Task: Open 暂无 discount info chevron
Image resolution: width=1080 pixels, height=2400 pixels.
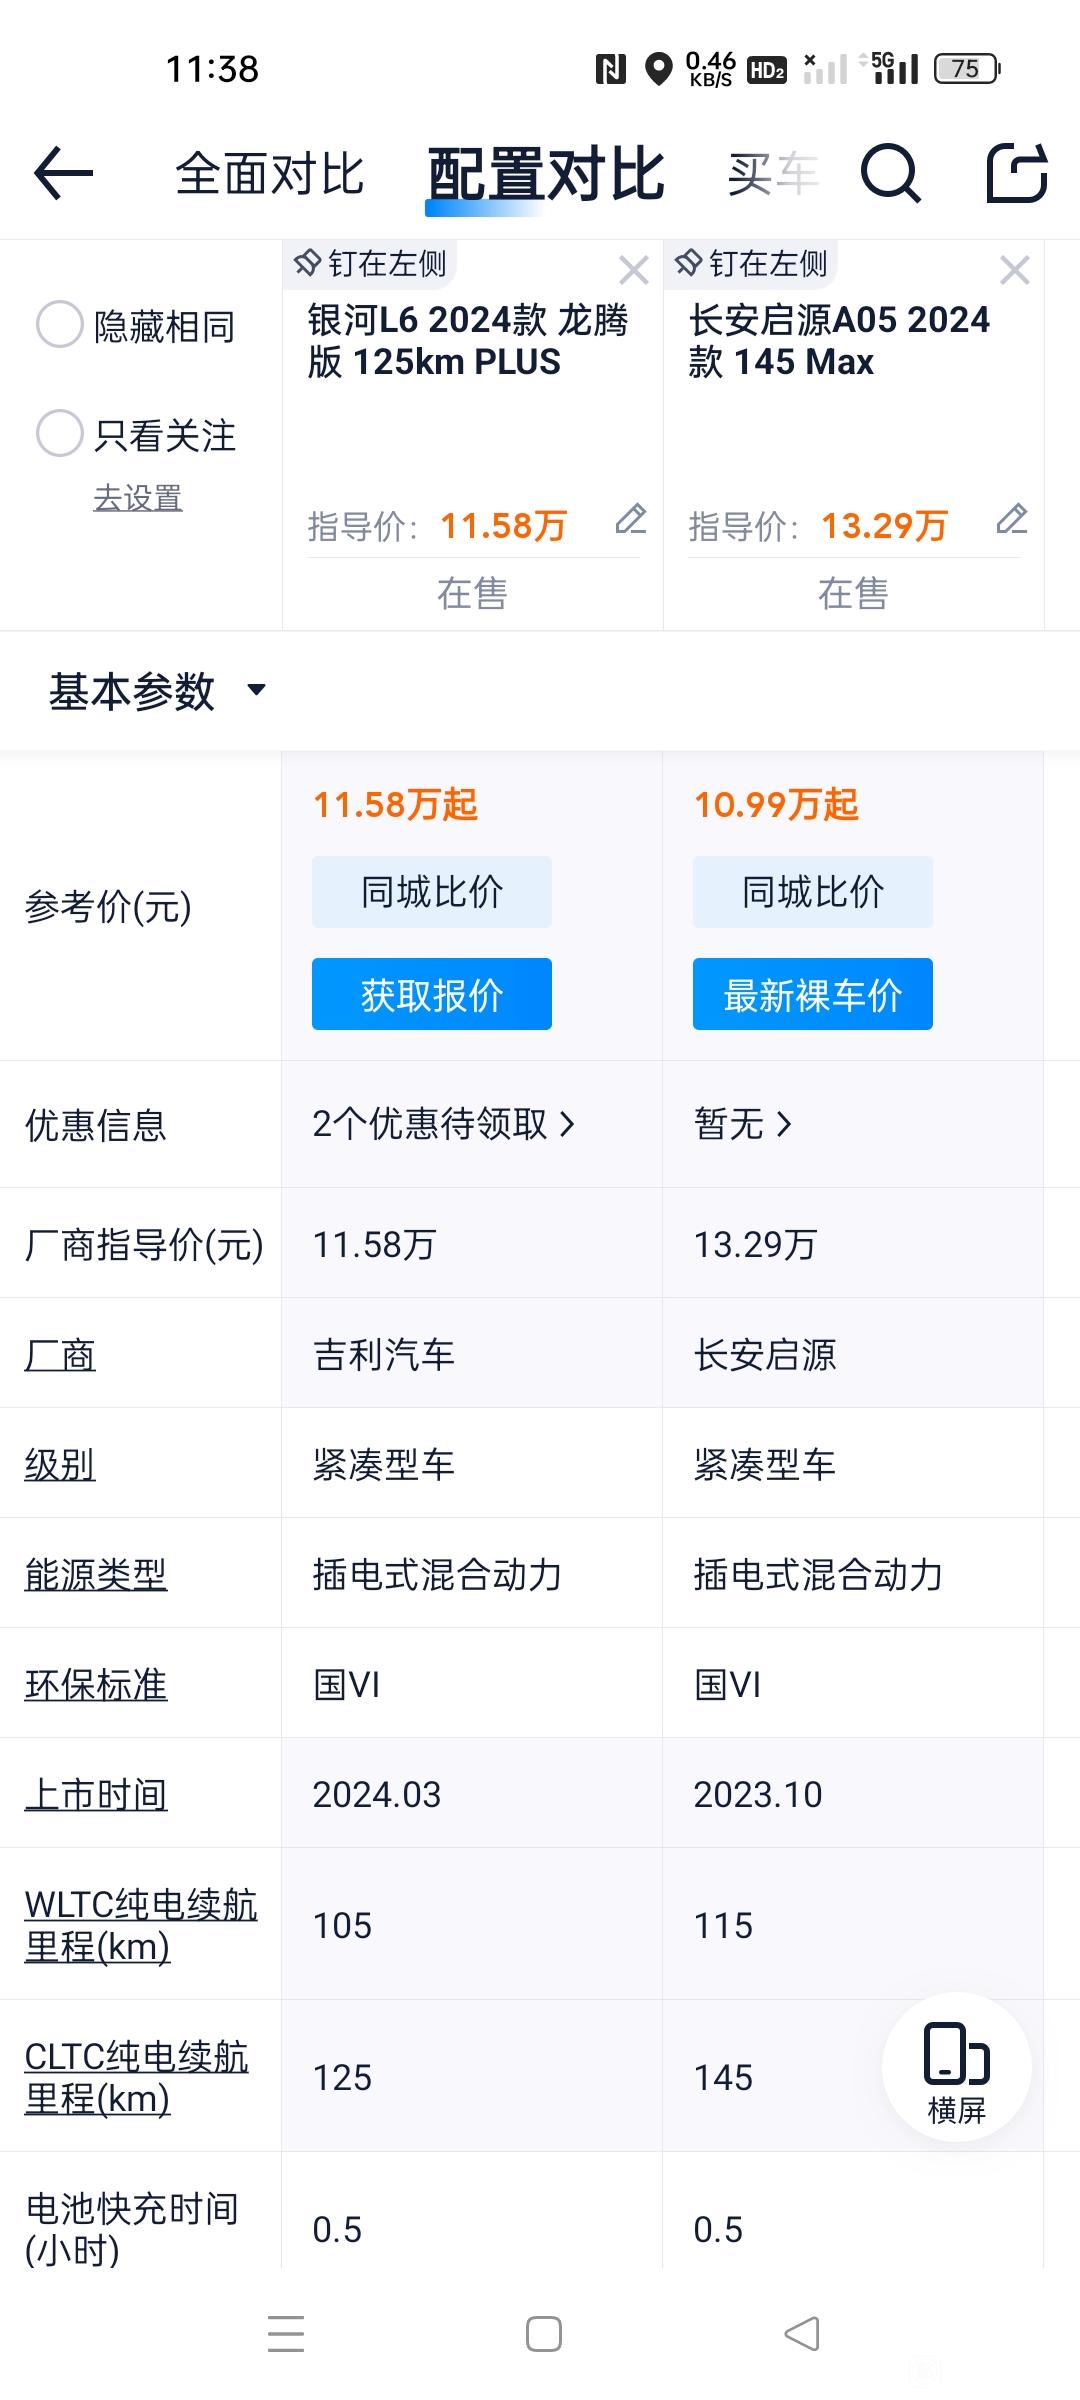Action: [743, 1124]
